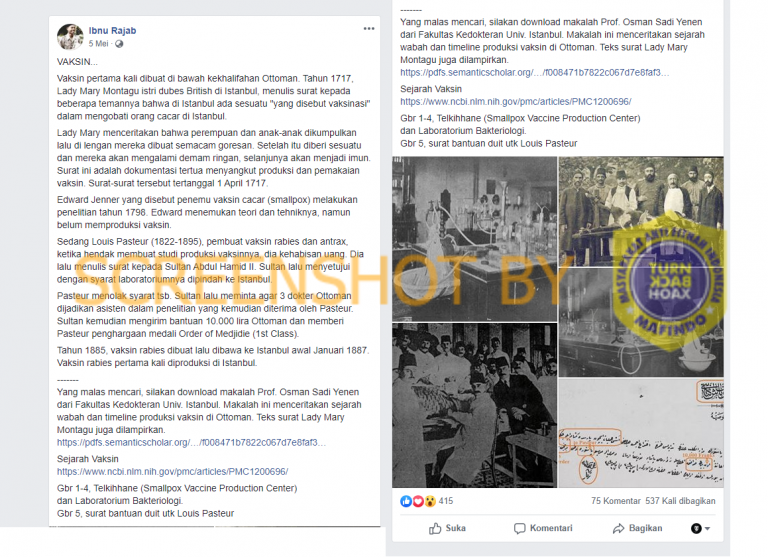Image resolution: width=768 pixels, height=557 pixels.
Task: Click the Komentari comment button
Action: [543, 528]
